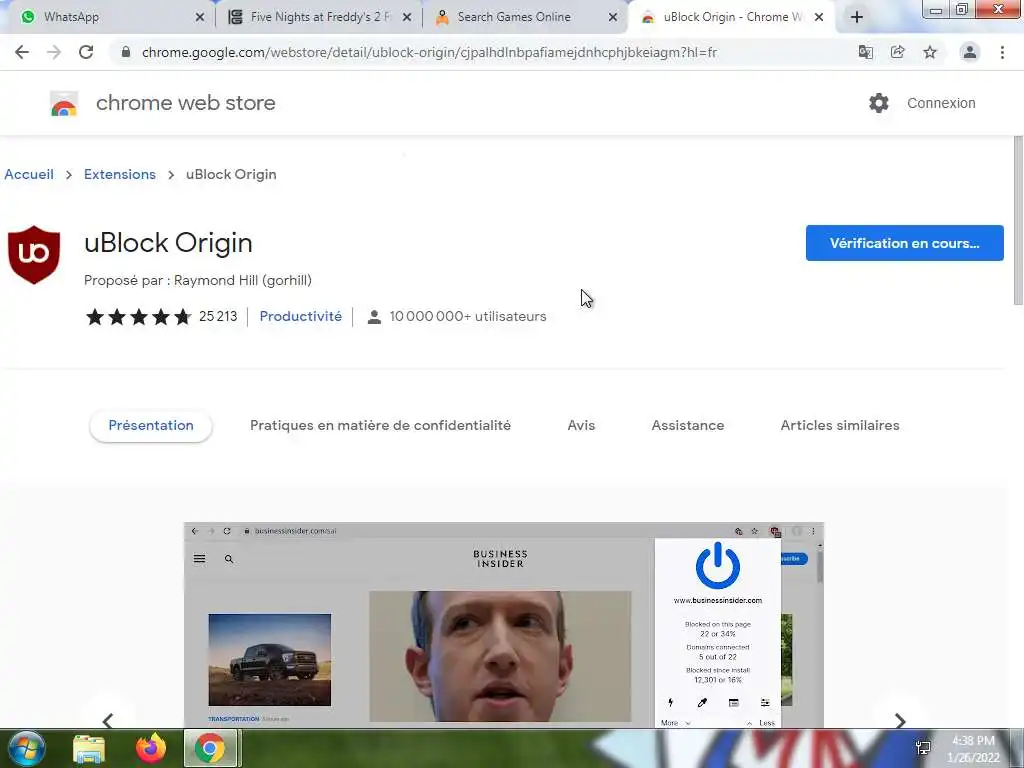Viewport: 1024px width, 768px height.
Task: Click the padlock site info icon
Action: click(126, 52)
